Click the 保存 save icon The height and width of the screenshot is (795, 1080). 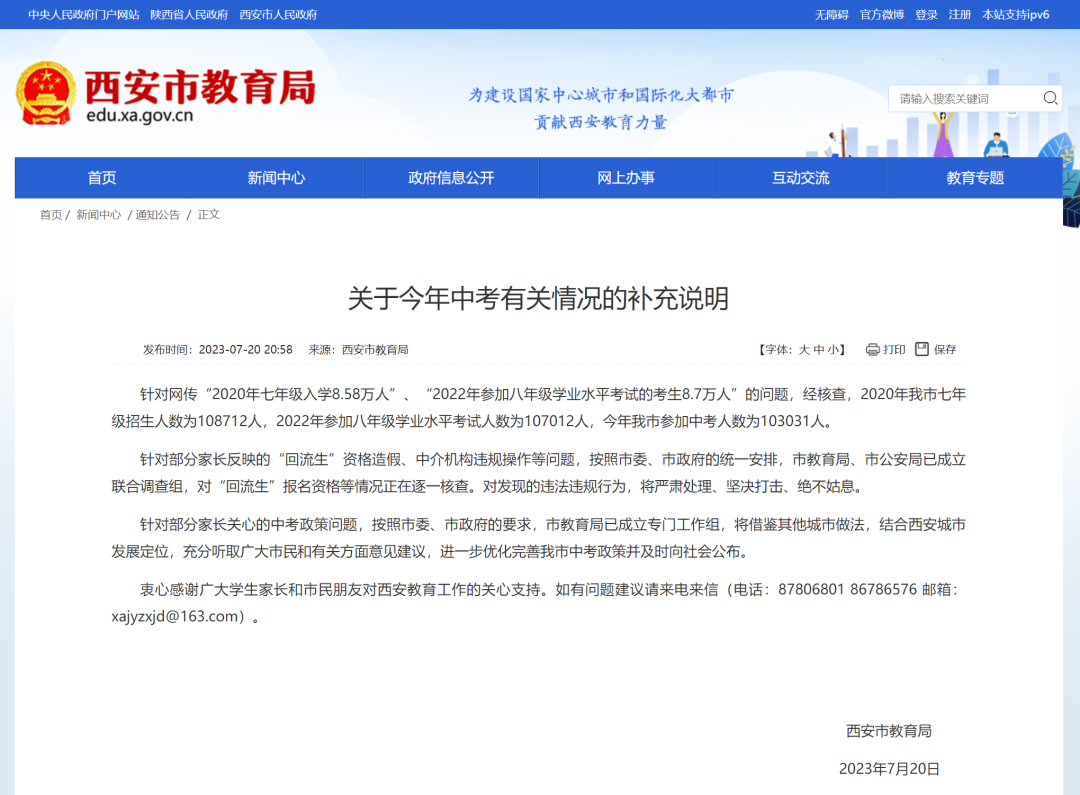pos(923,349)
